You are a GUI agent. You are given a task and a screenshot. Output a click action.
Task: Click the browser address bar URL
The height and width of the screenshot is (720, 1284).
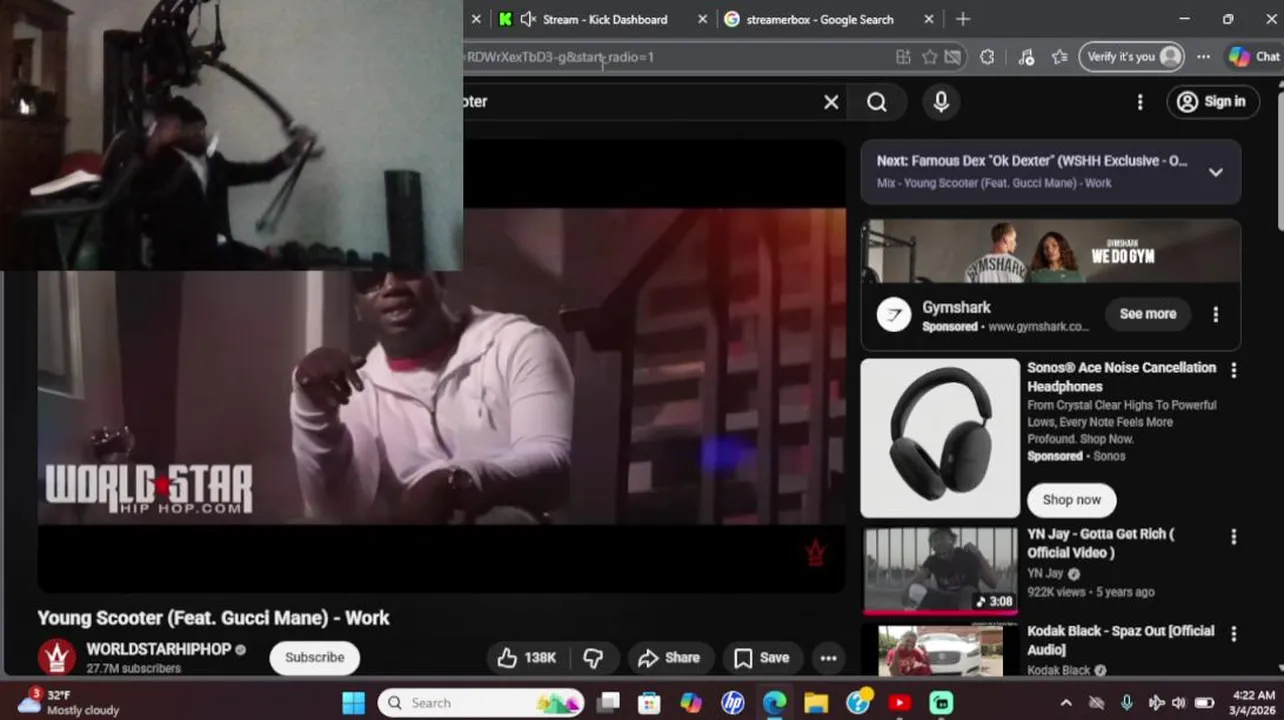560,57
